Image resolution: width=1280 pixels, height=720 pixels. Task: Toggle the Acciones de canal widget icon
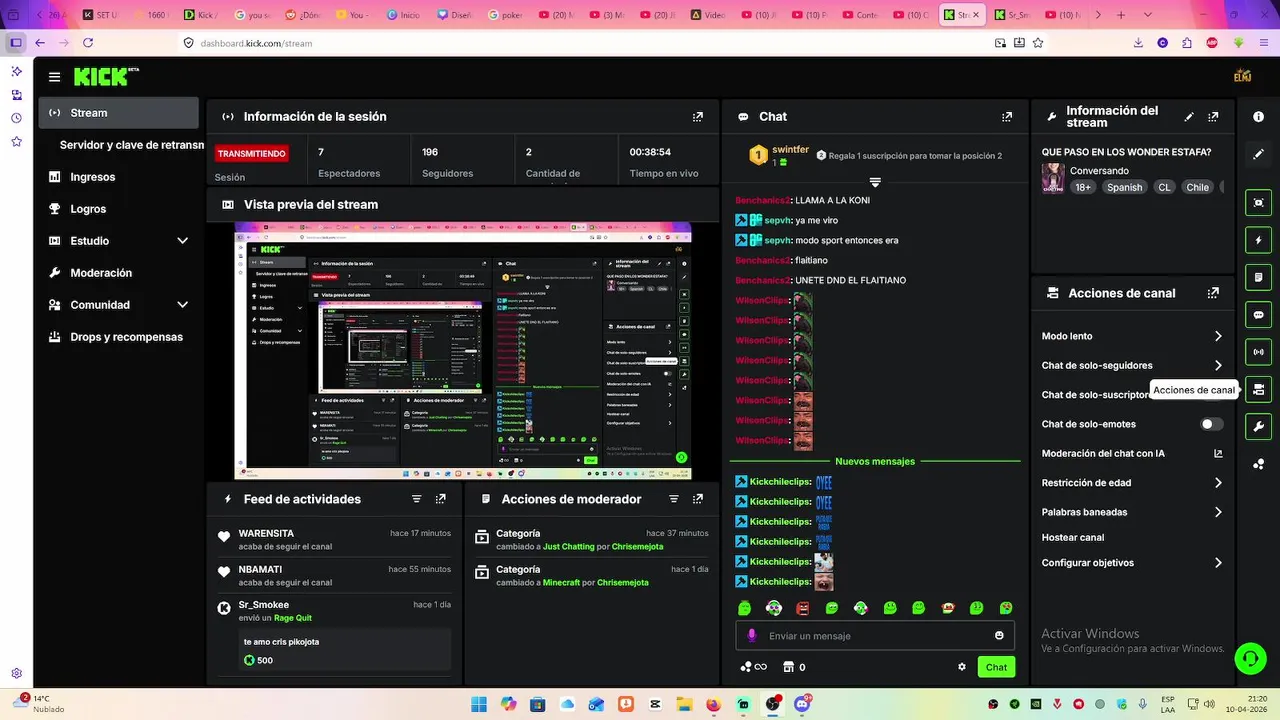(1258, 389)
